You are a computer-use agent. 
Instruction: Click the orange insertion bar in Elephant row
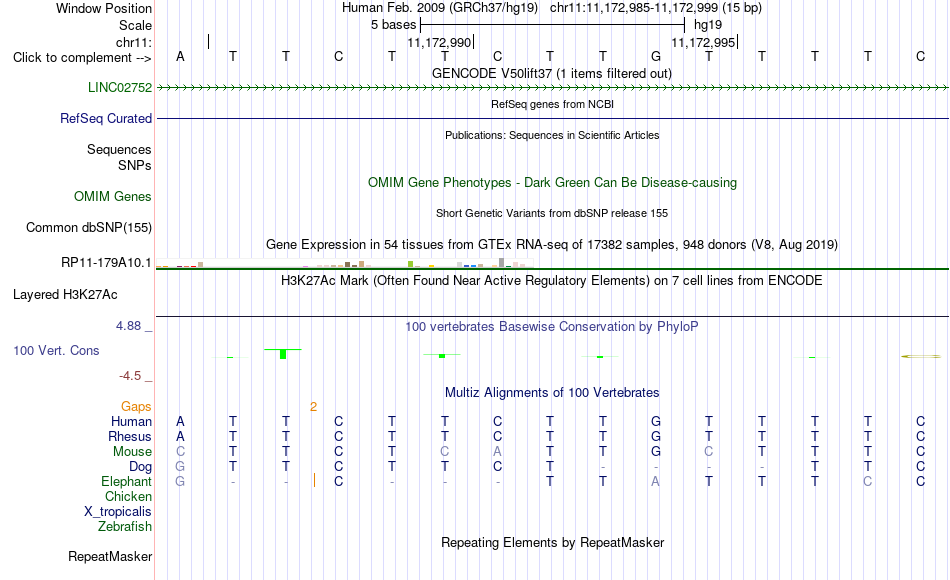pyautogui.click(x=314, y=481)
